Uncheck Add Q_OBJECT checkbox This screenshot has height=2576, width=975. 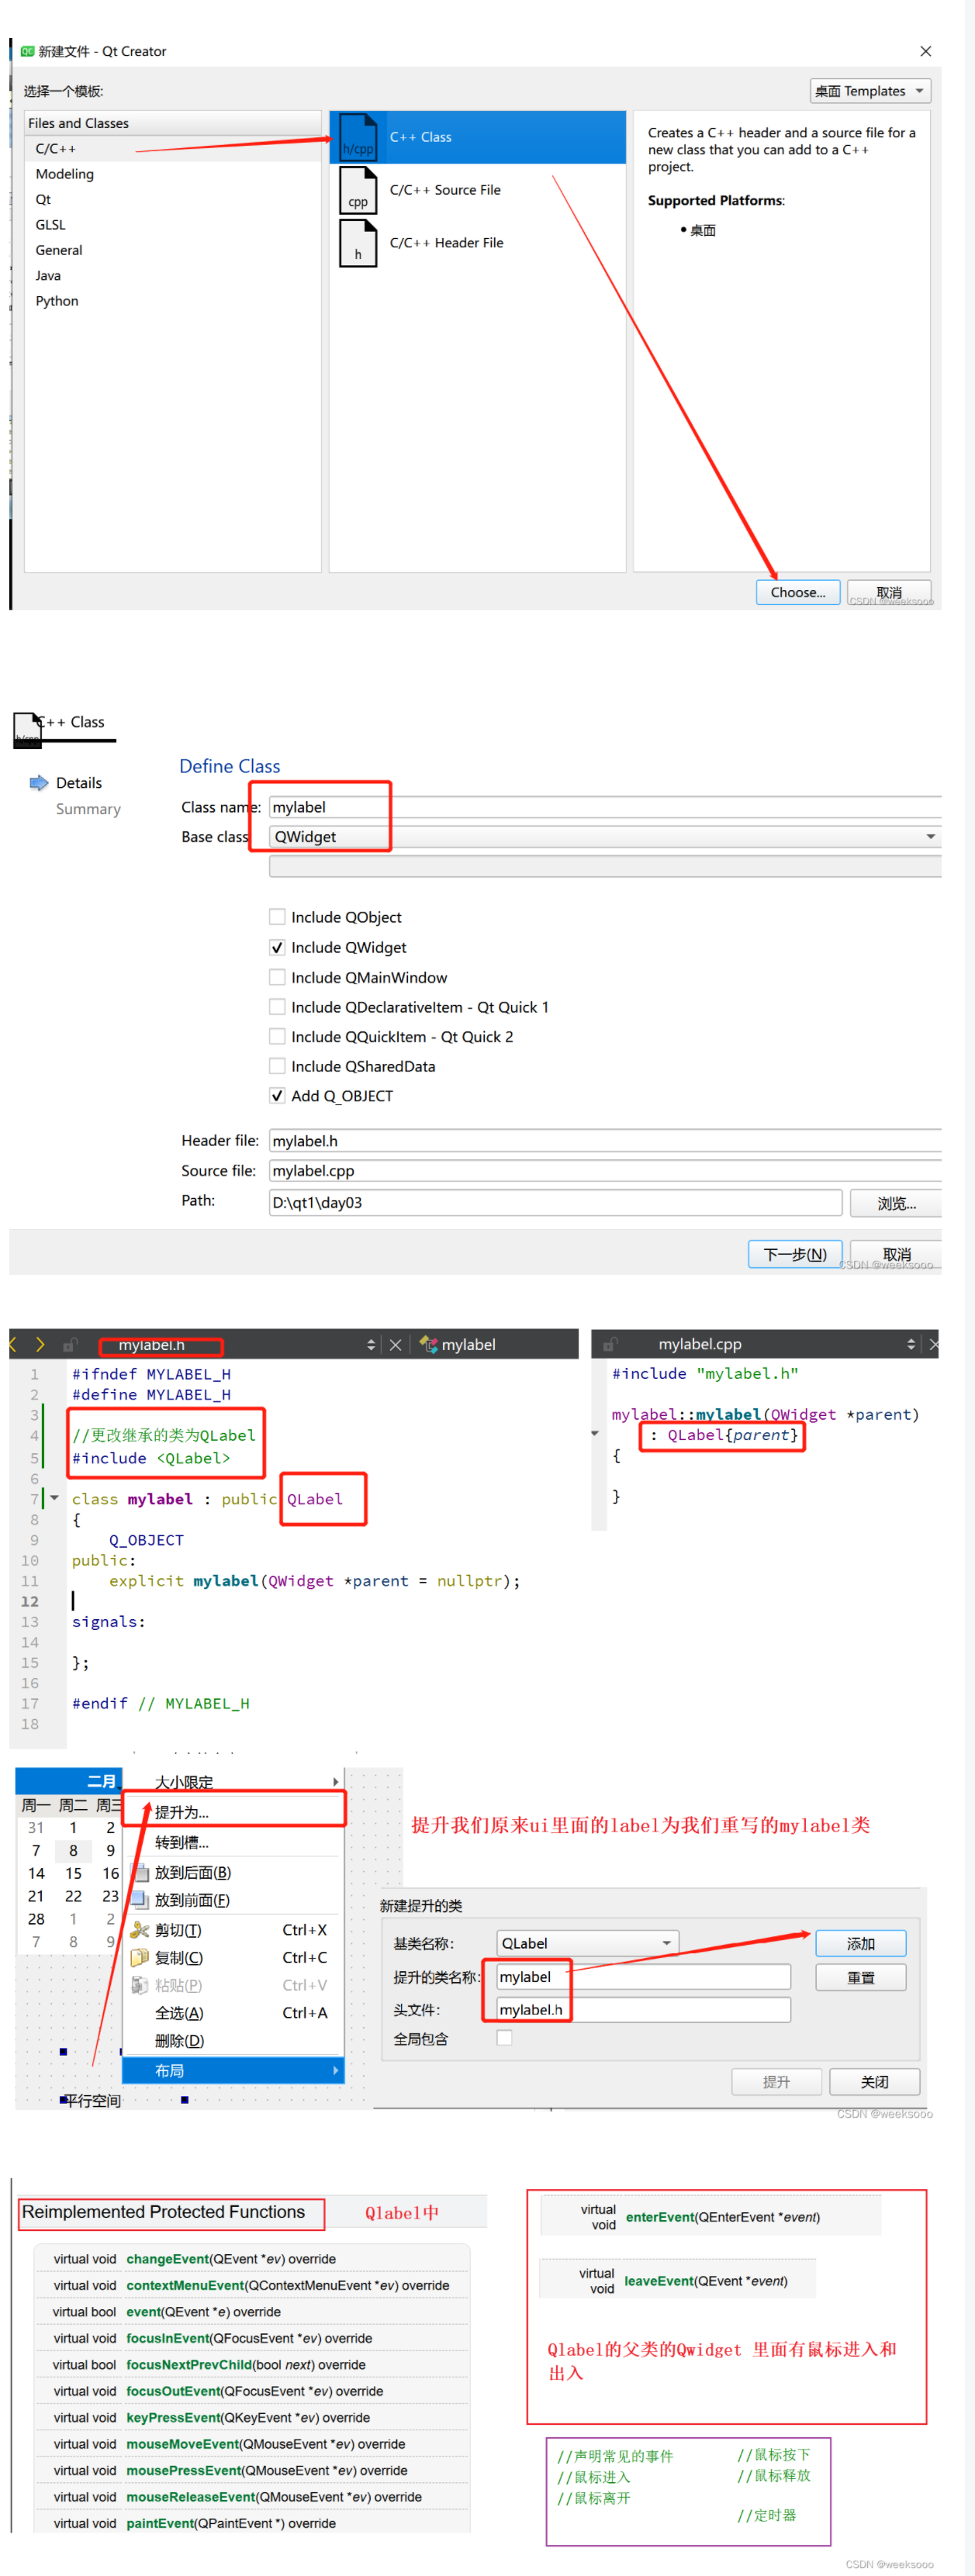click(x=277, y=1096)
